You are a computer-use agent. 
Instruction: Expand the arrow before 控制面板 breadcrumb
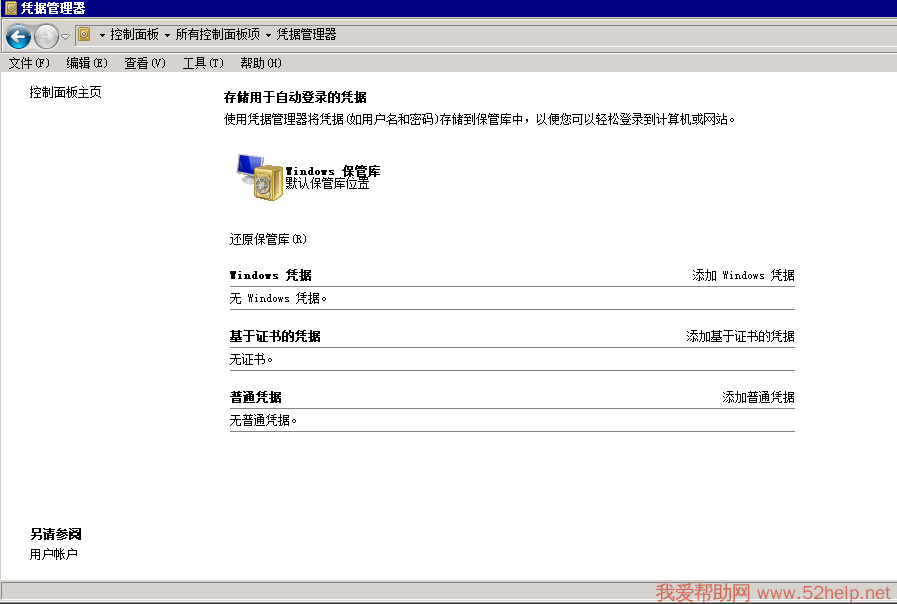[102, 35]
